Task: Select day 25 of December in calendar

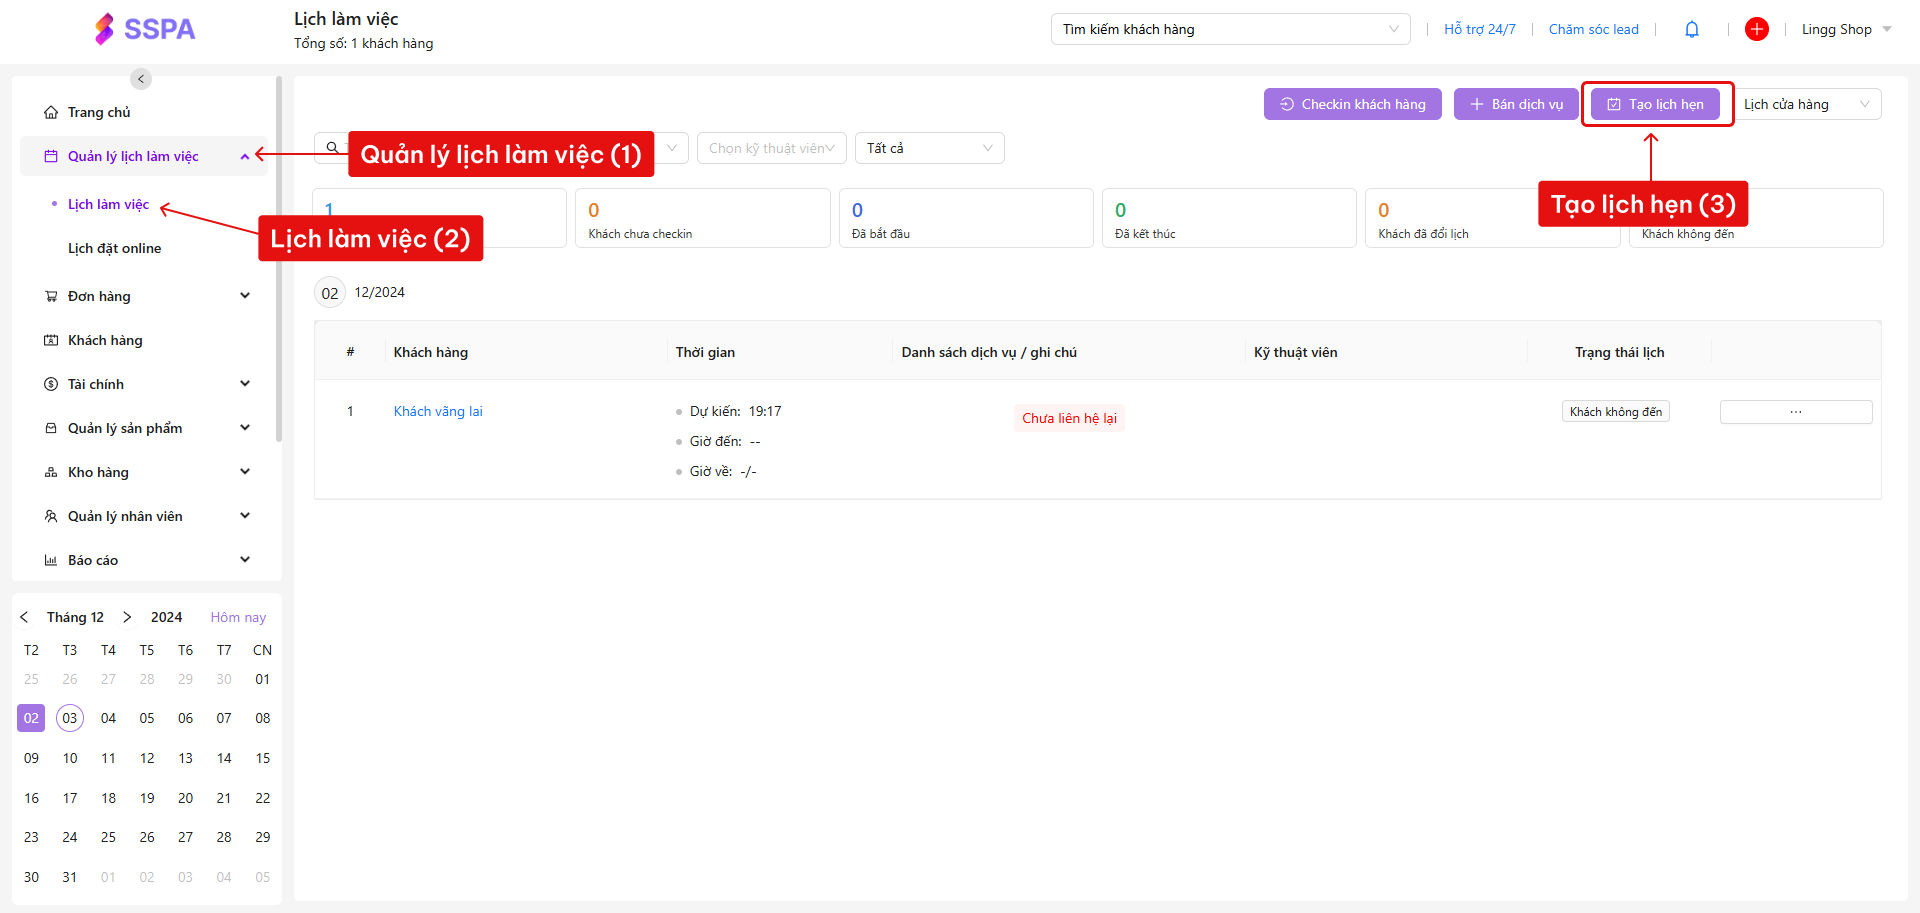Action: click(x=108, y=837)
